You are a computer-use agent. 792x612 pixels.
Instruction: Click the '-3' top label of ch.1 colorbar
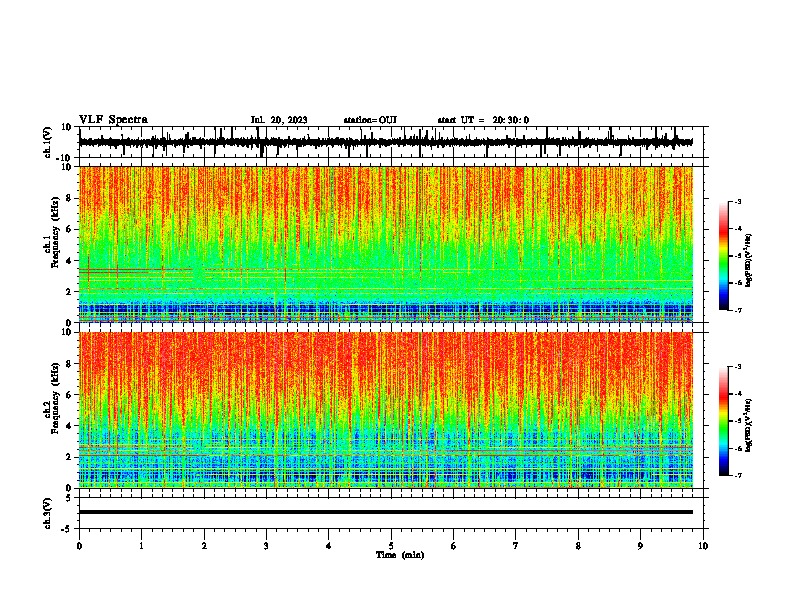pos(737,202)
